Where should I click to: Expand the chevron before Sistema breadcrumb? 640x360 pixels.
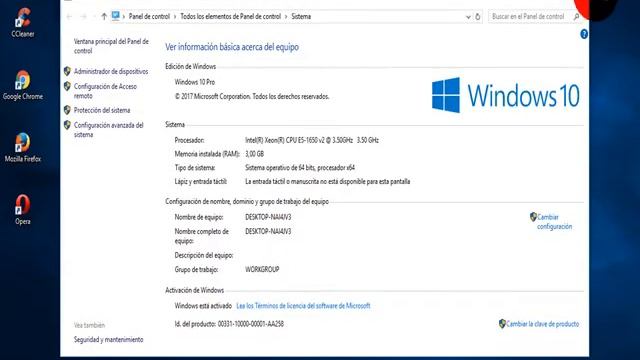(x=286, y=17)
